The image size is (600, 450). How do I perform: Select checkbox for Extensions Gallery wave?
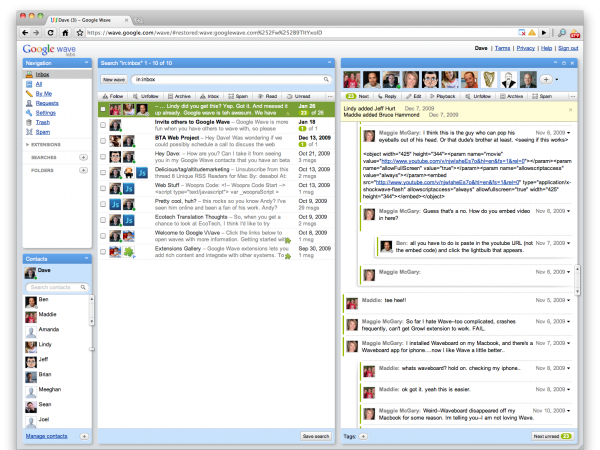(103, 252)
